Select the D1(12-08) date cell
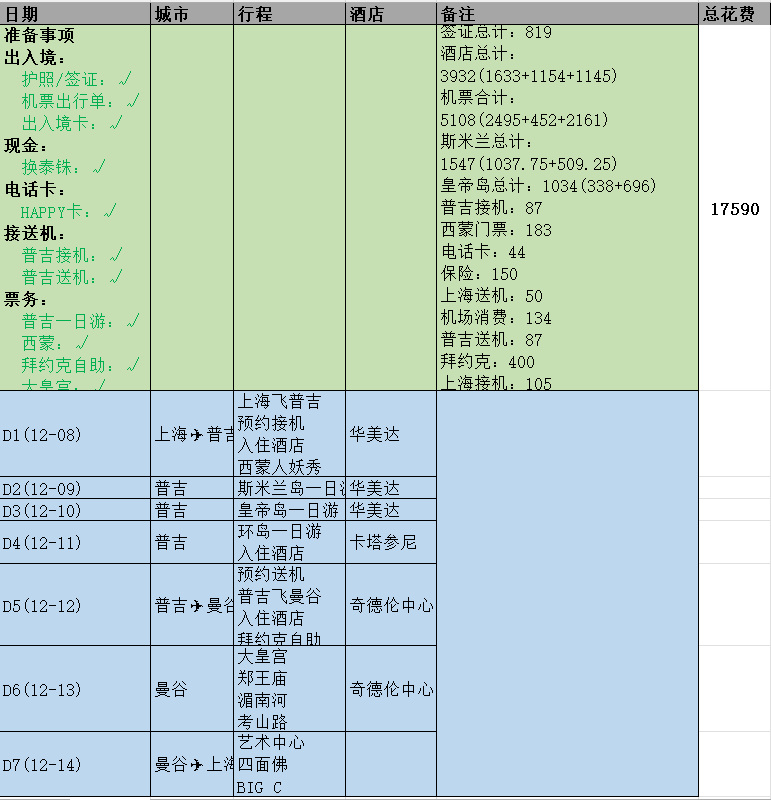 75,434
